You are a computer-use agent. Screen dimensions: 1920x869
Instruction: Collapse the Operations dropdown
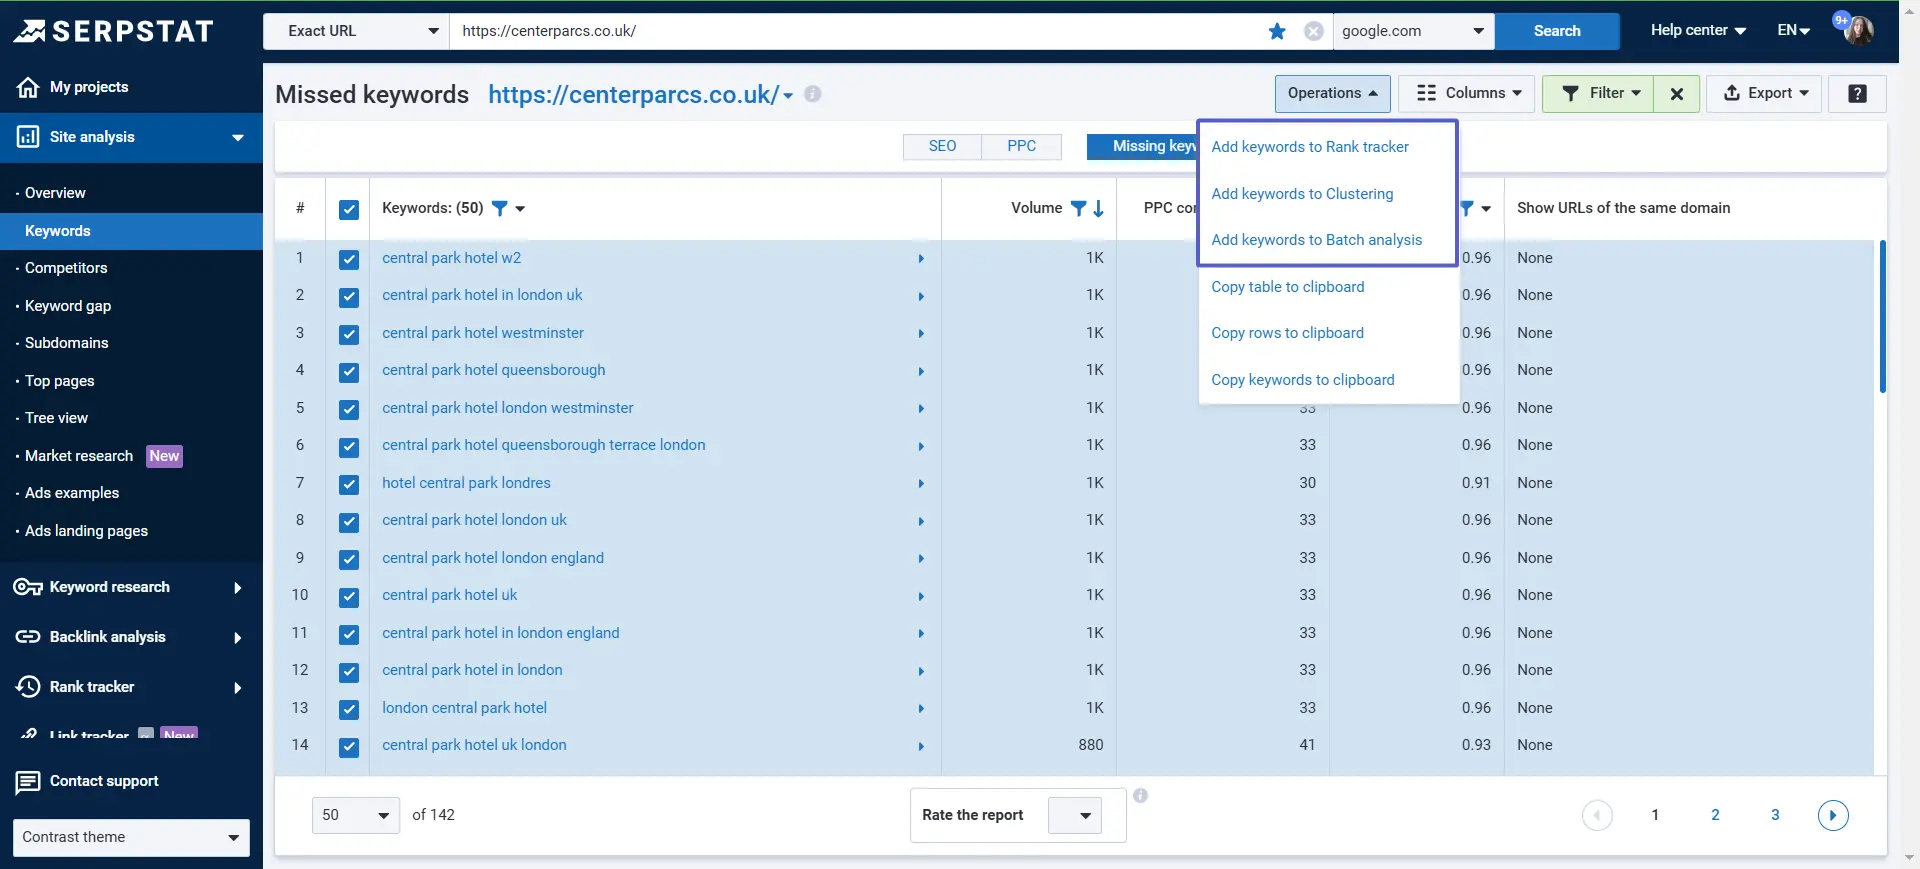coord(1332,94)
